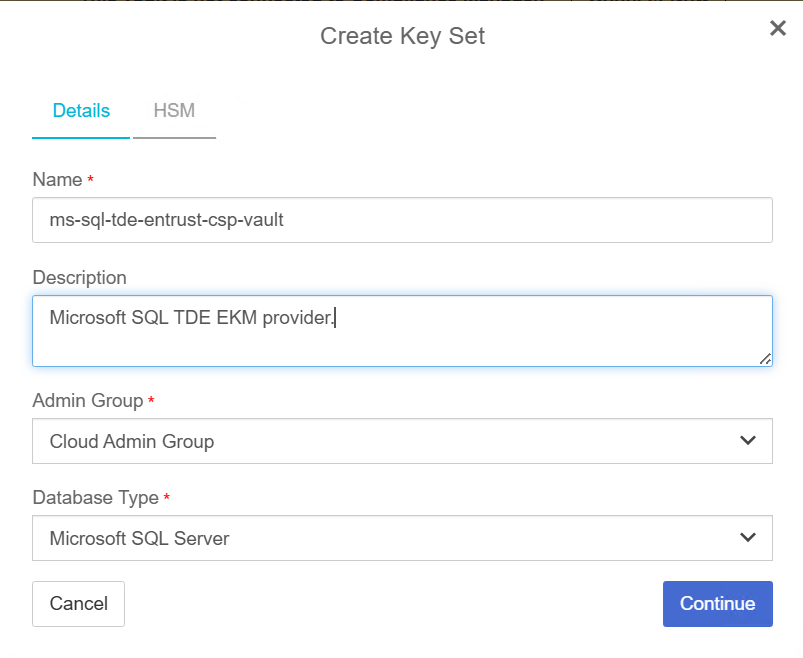This screenshot has width=803, height=658.
Task: Click the Database Type dropdown chevron
Action: click(747, 537)
